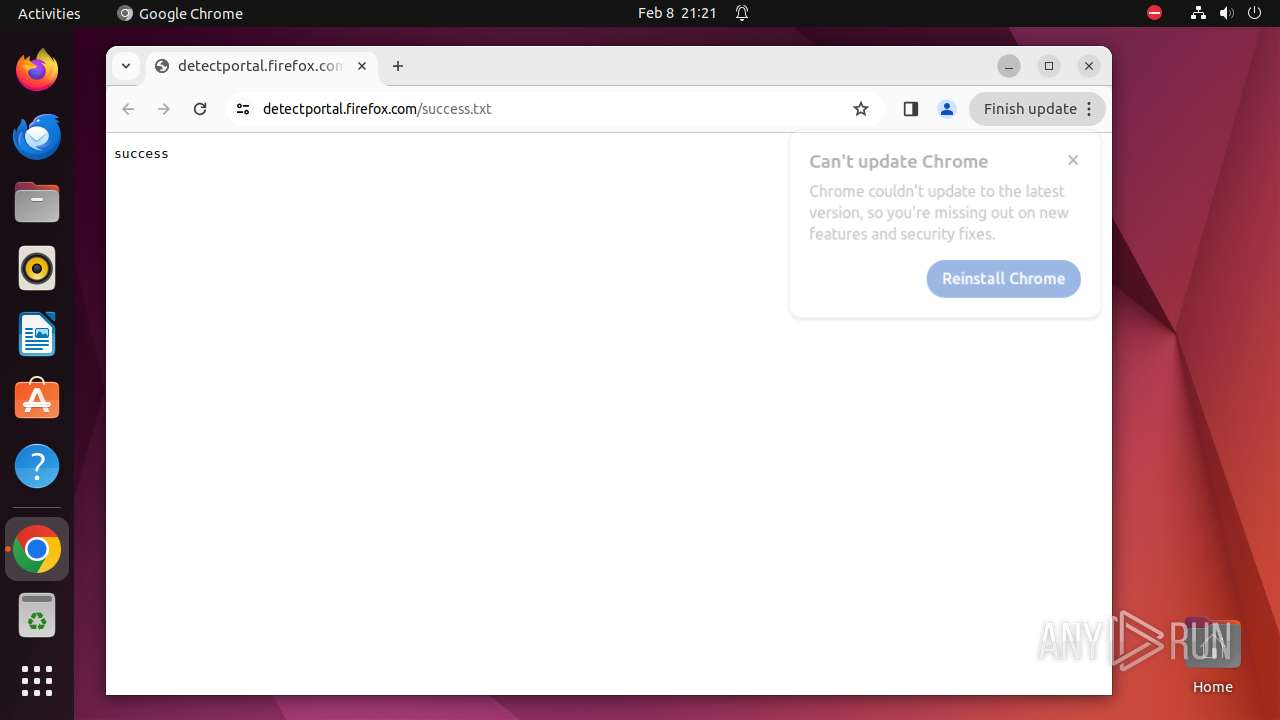Click the Finish update button

1038,109
